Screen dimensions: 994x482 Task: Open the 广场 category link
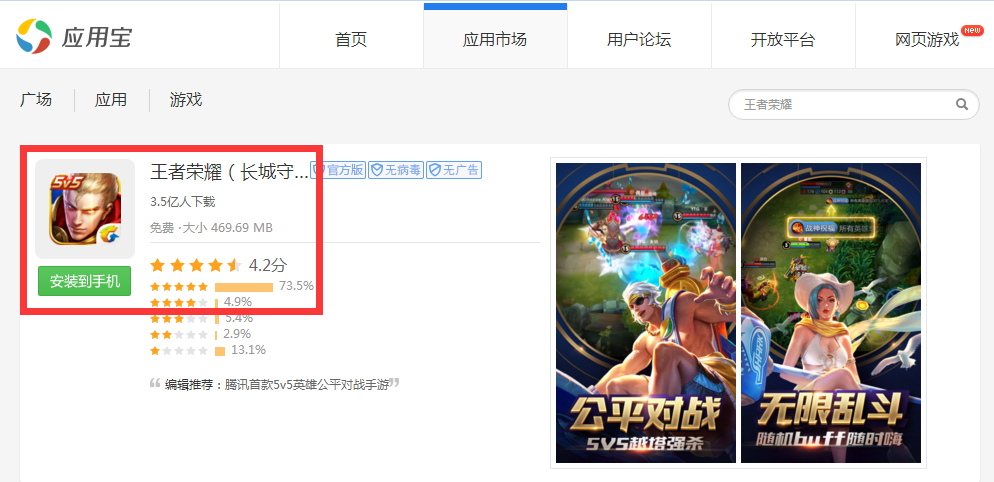tap(36, 100)
